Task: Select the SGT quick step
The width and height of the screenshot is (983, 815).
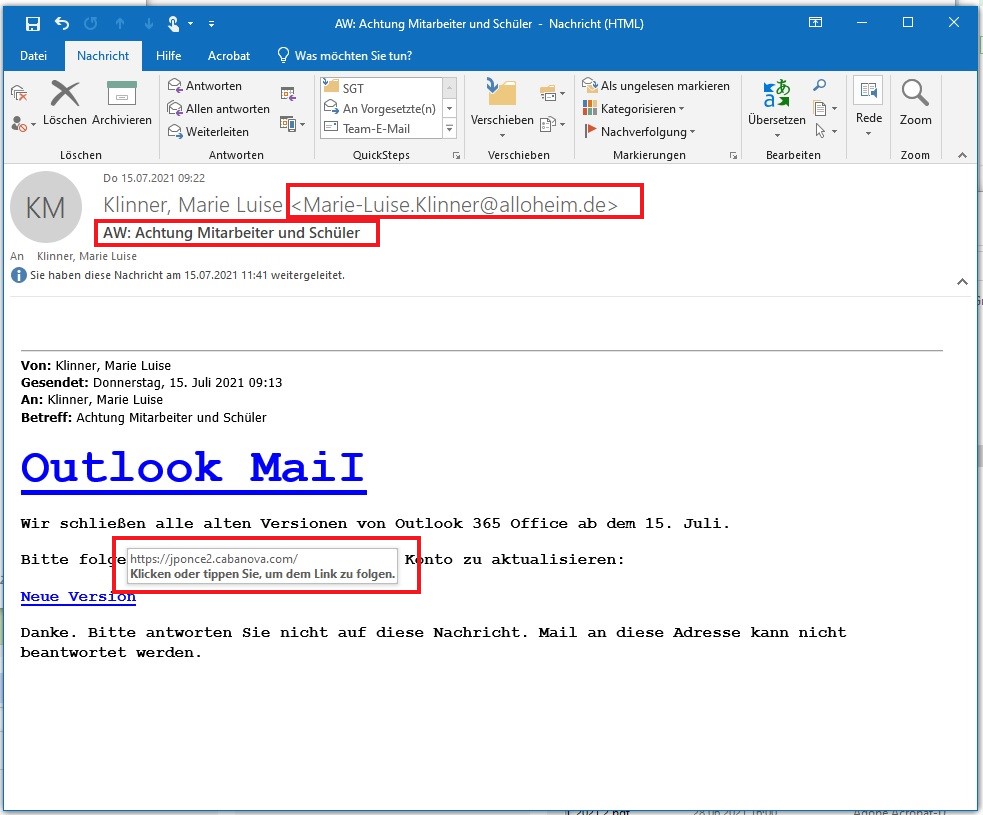Action: [x=382, y=88]
